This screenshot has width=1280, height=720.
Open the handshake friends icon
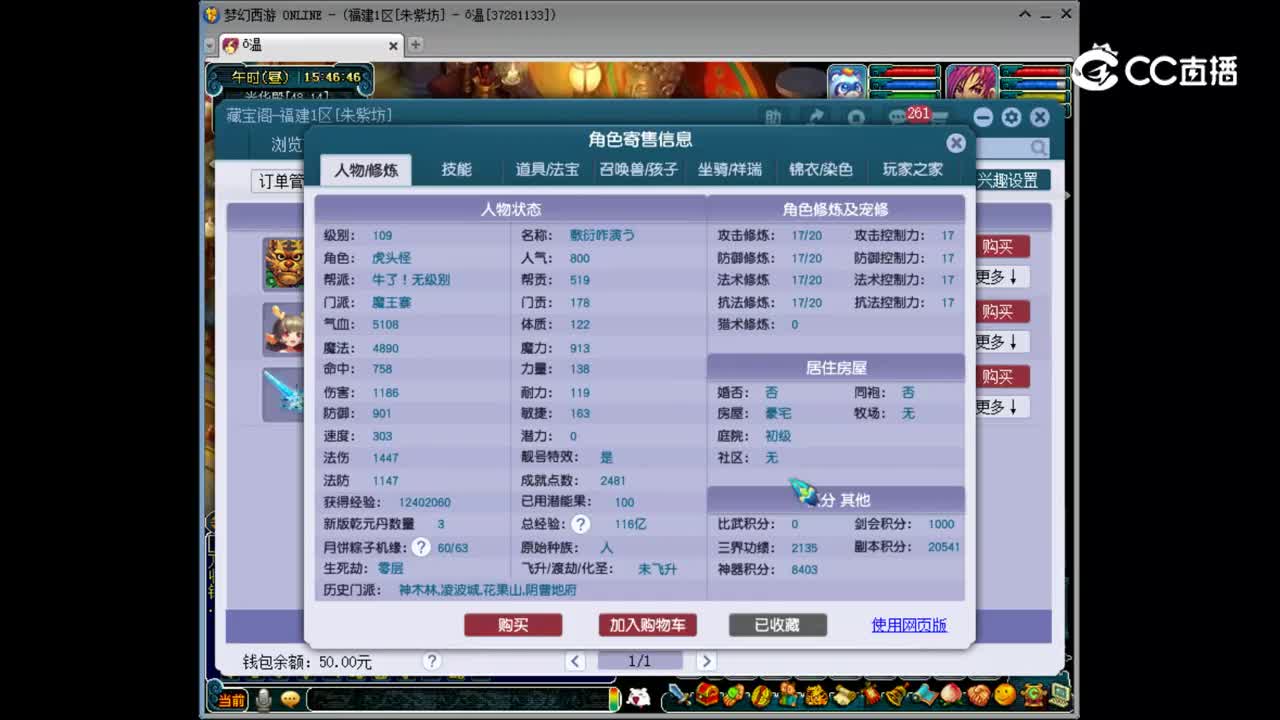[x=979, y=695]
